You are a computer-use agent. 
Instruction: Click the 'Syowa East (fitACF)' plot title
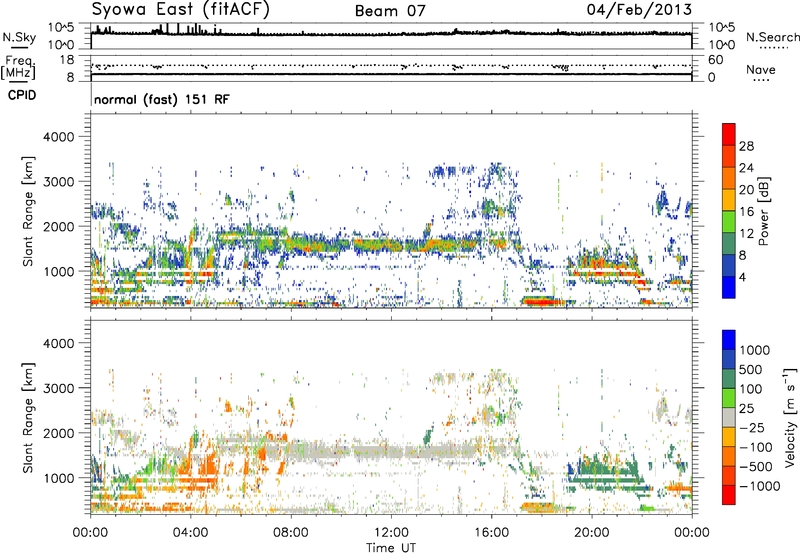click(x=181, y=9)
